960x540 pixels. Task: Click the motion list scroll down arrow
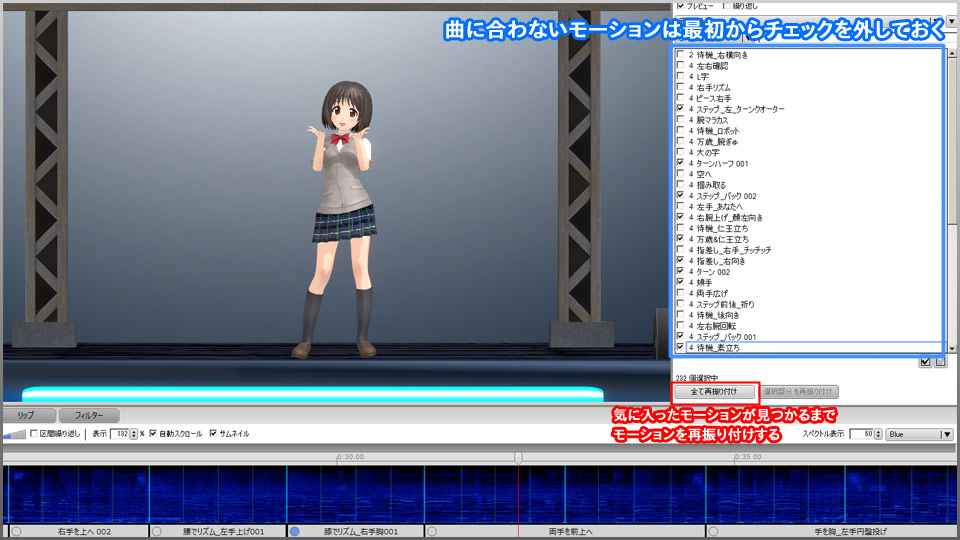coord(952,347)
